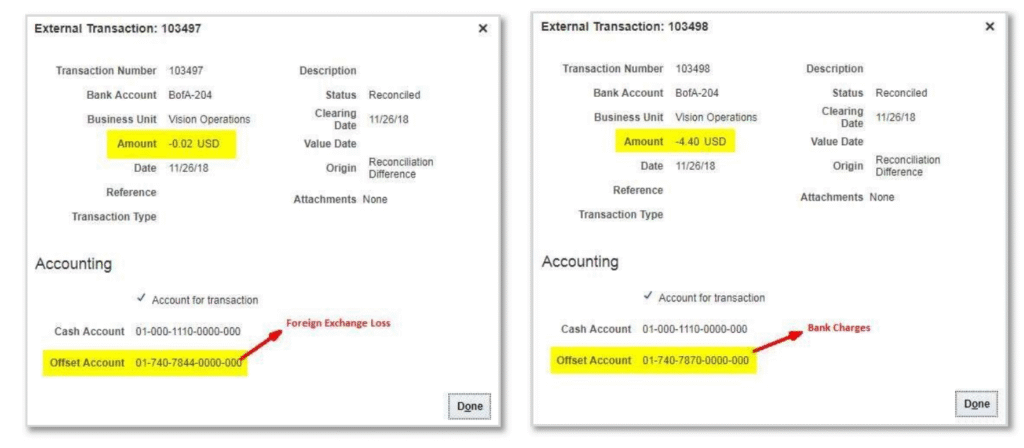Select Offset Account 01-740-7870-0000-000 value

coord(696,360)
